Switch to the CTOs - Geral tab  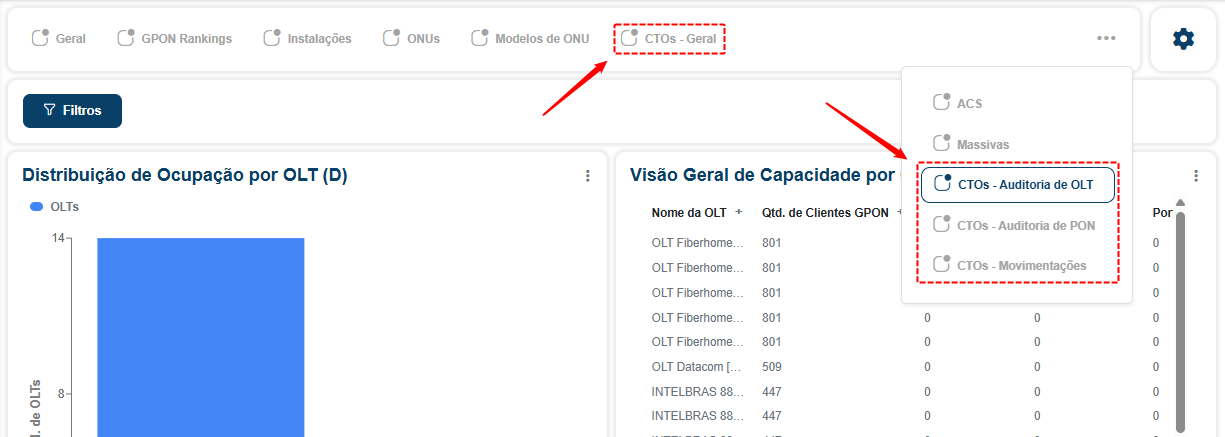(x=669, y=39)
